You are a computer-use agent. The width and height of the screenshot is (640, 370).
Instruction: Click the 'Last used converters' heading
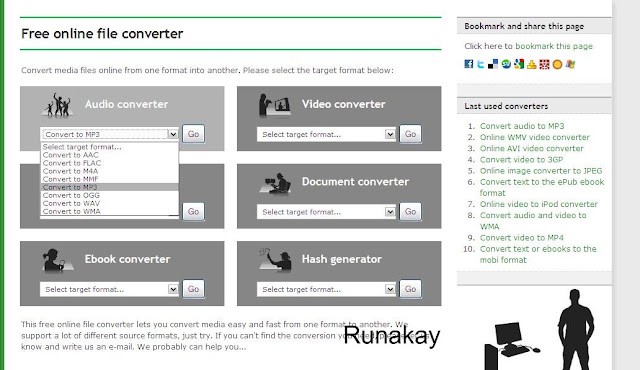pos(506,106)
